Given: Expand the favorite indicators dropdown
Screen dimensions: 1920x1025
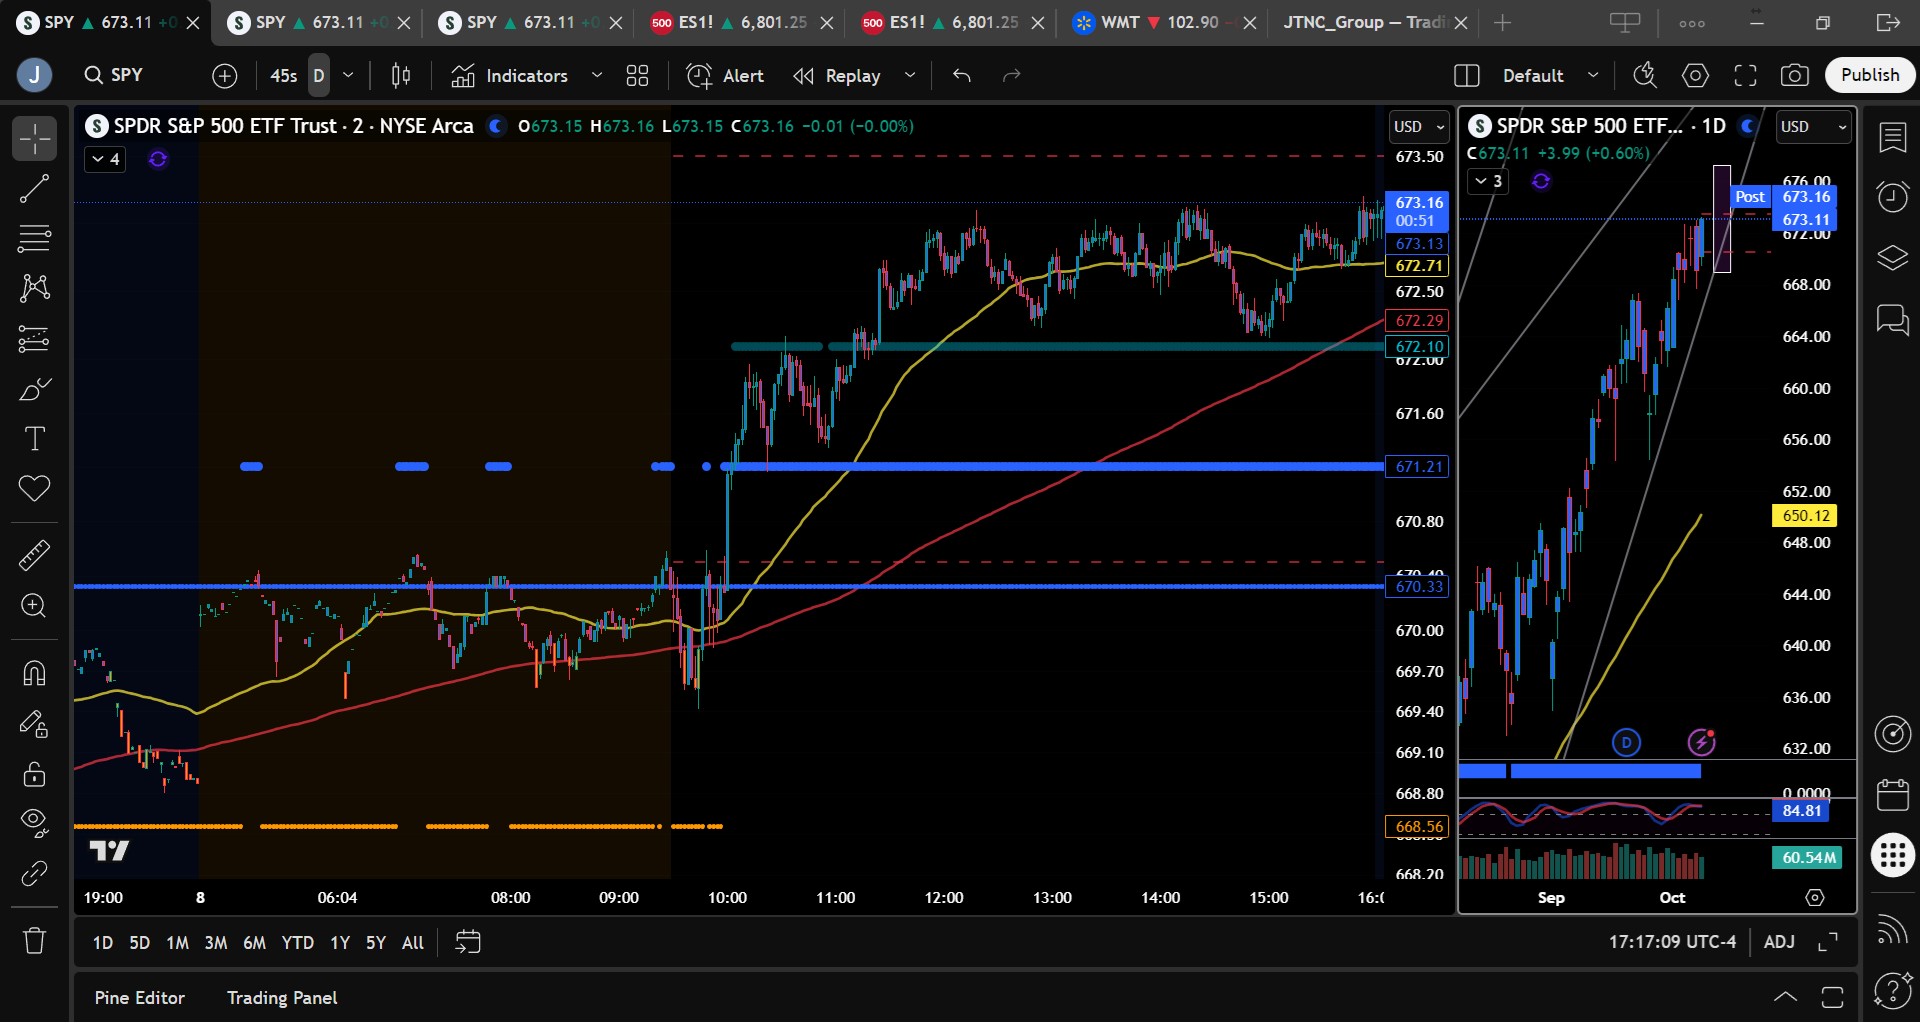Looking at the screenshot, I should click(x=597, y=75).
